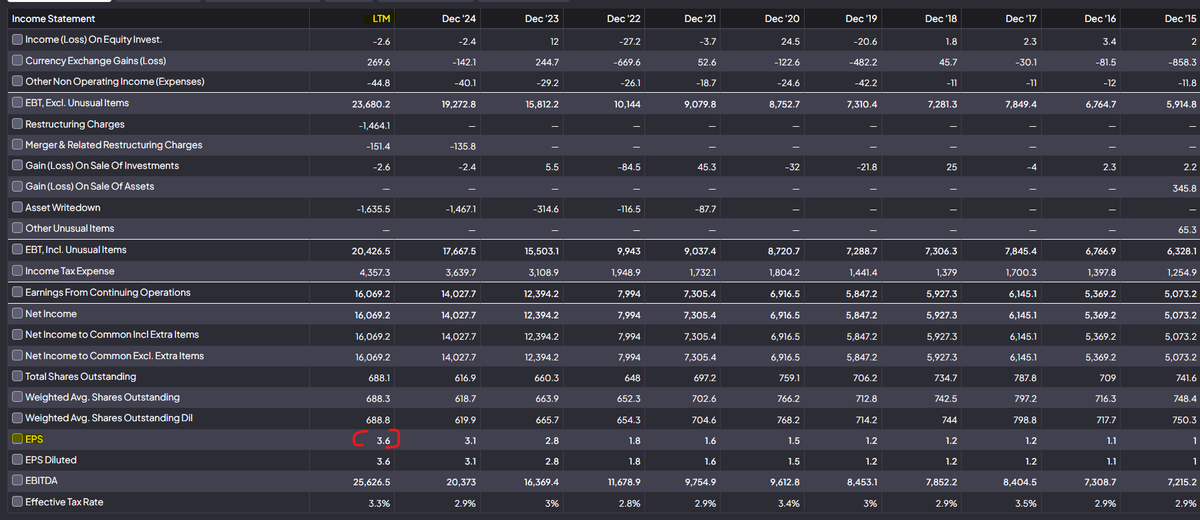1200x520 pixels.
Task: Click the Dec '15 column header
Action: click(1180, 19)
